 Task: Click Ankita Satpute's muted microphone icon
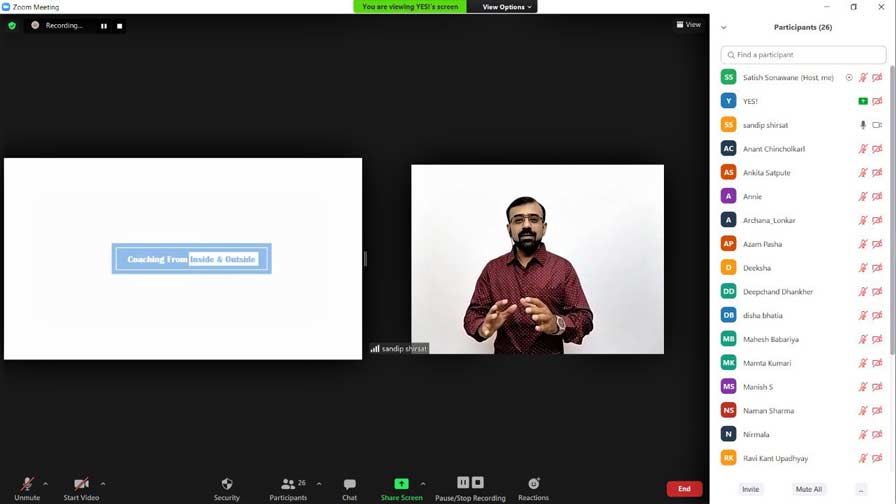pos(863,173)
